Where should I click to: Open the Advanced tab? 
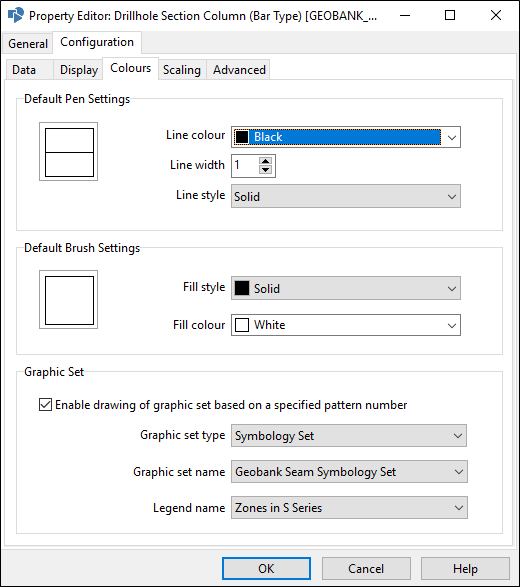[x=239, y=70]
